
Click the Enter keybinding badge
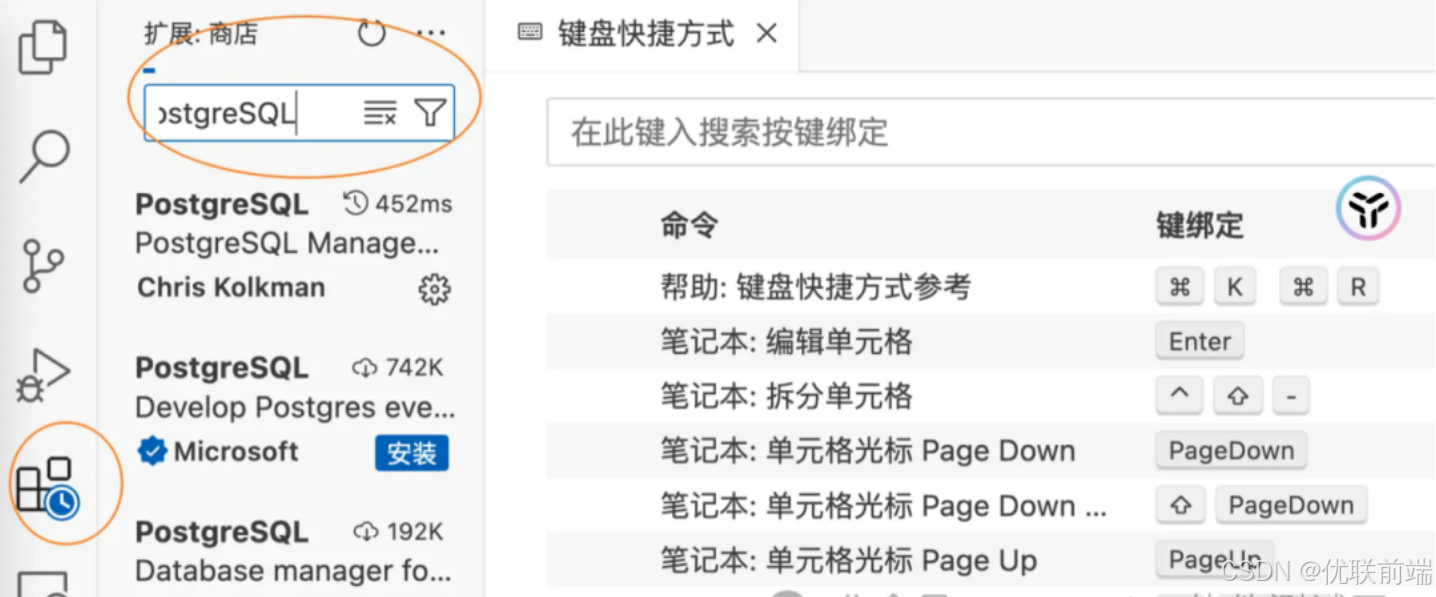[1200, 342]
